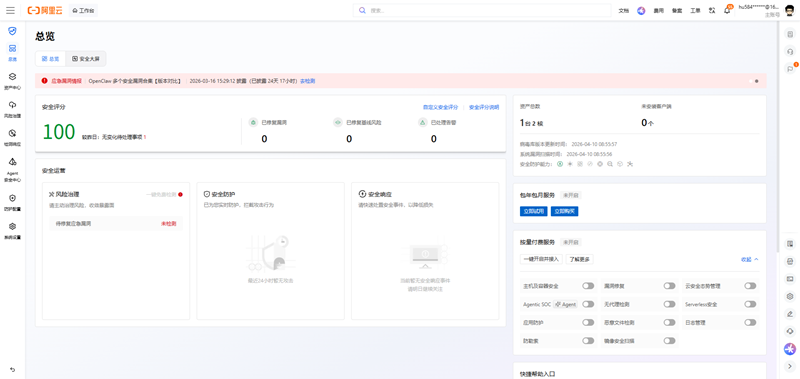Select the dark carousel dot in the alert banner
This screenshot has width=800, height=379.
757,81
